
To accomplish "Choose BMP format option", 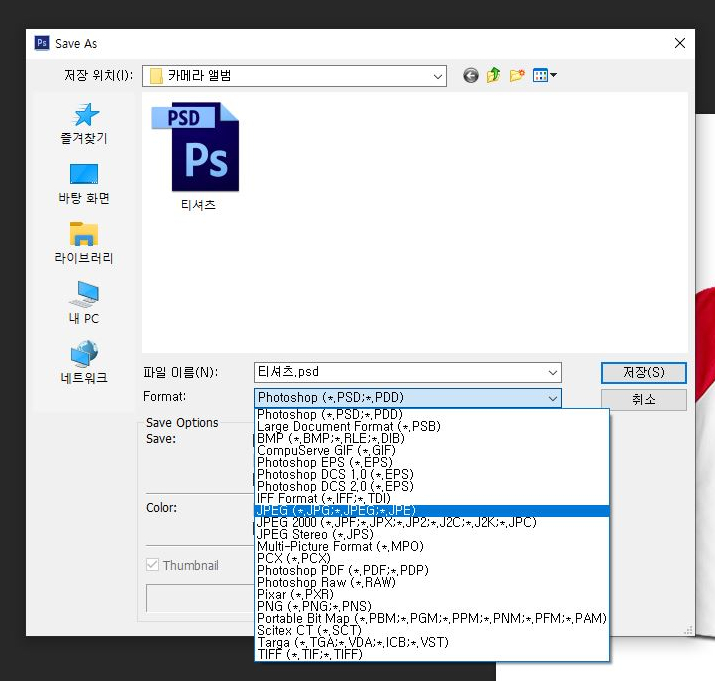I will [x=431, y=438].
